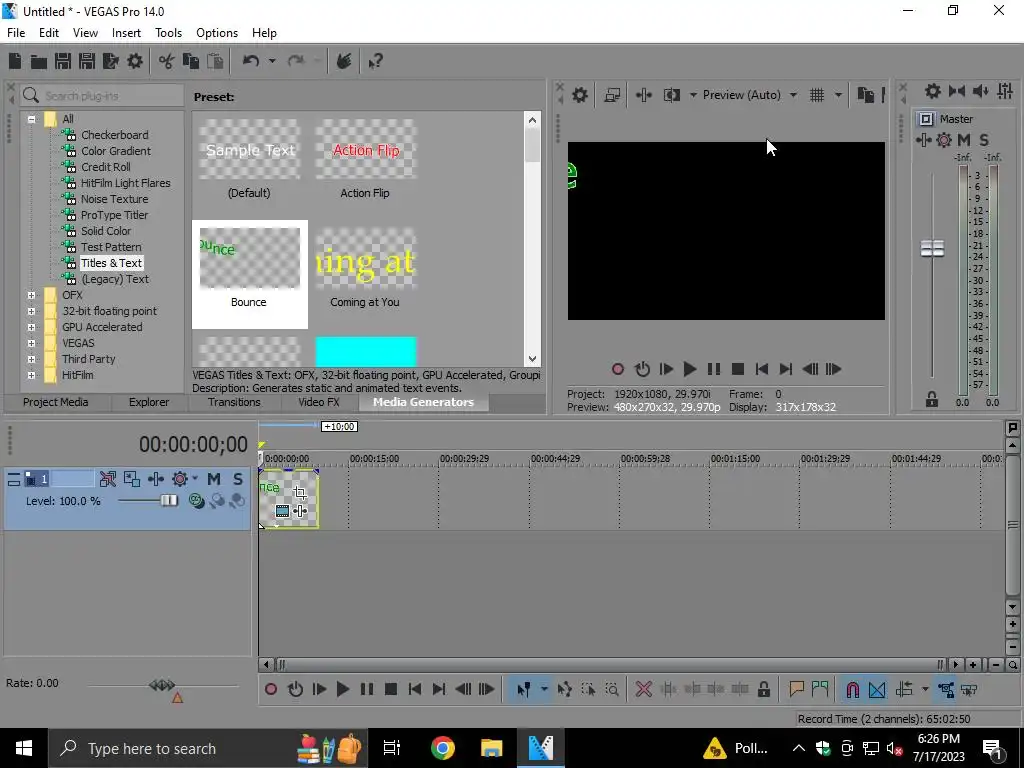
Task: Open the Mixing Console icon
Action: [x=1005, y=91]
